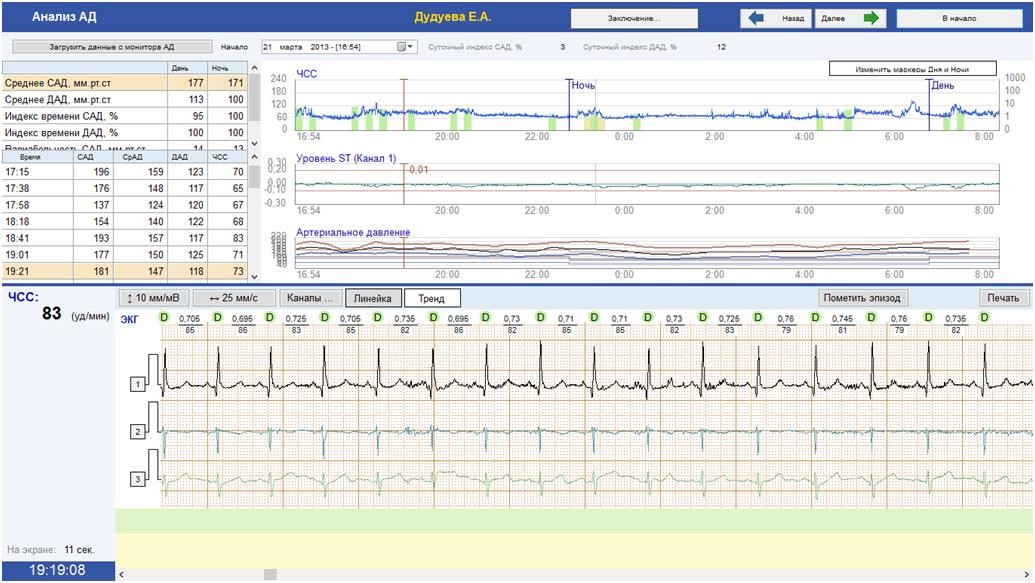The height and width of the screenshot is (583, 1035).
Task: Click Загрузить данные с монитора АД button
Action: 112,47
